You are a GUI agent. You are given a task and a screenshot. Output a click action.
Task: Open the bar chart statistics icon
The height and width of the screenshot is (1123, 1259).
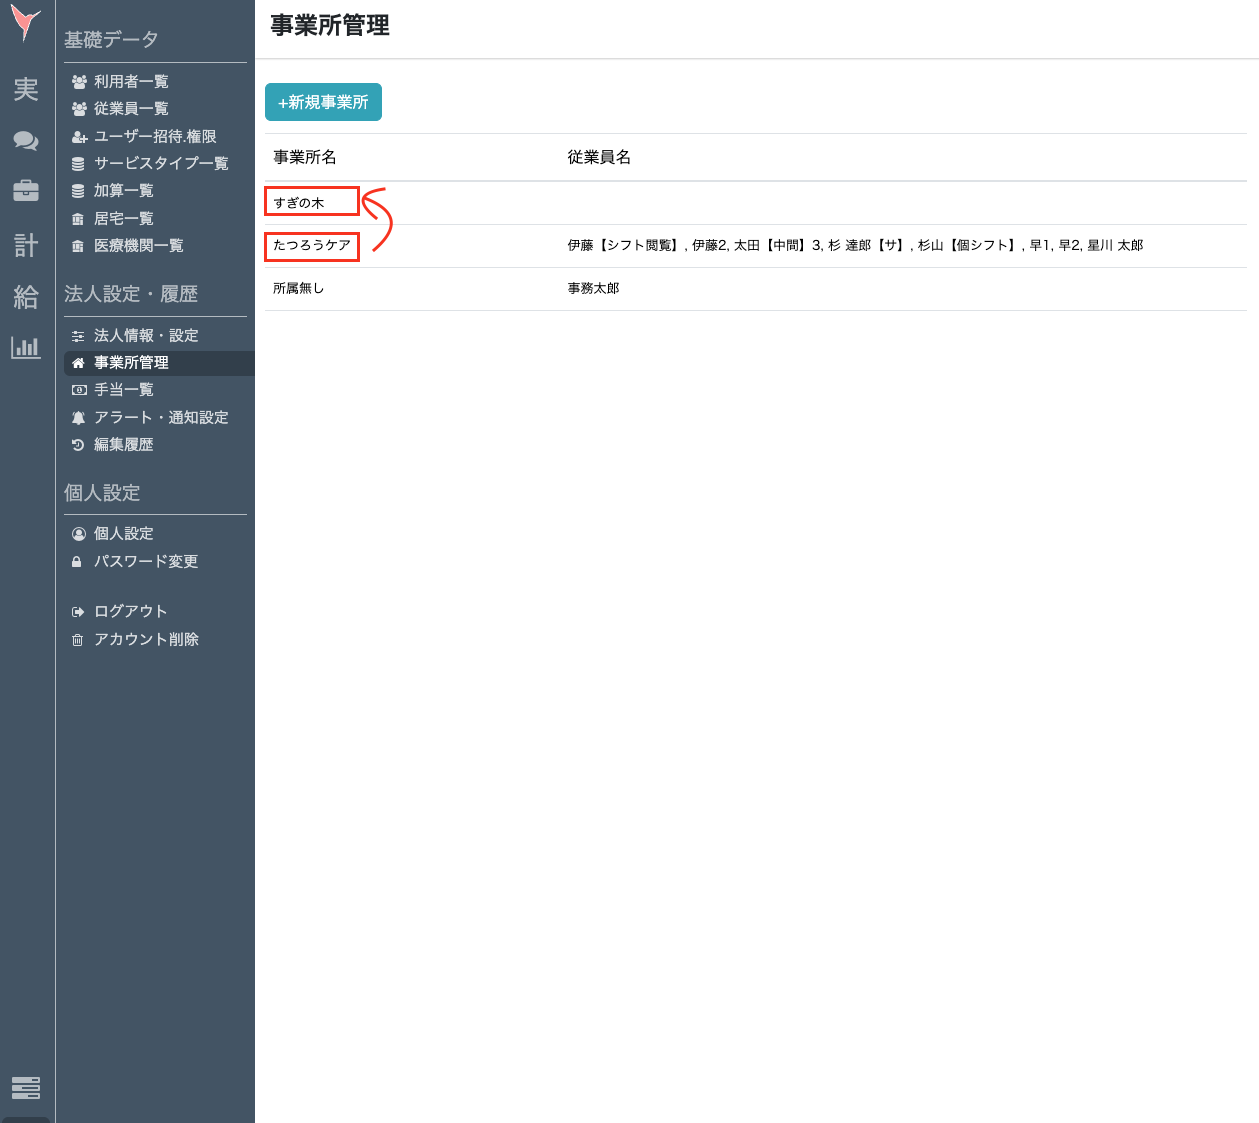[x=26, y=348]
